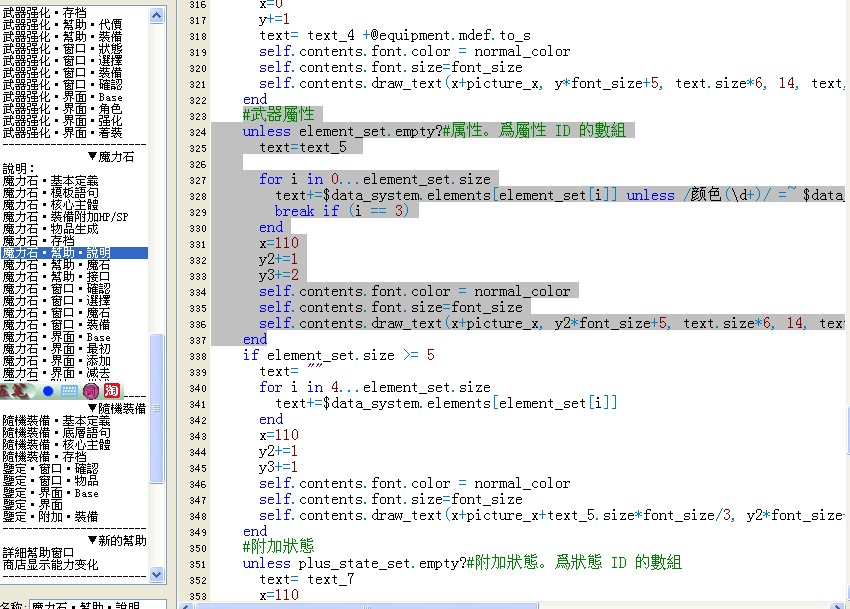Viewport: 850px width, 609px height.
Task: Open the 武器强化・帮助・代價 script
Action: 62,25
